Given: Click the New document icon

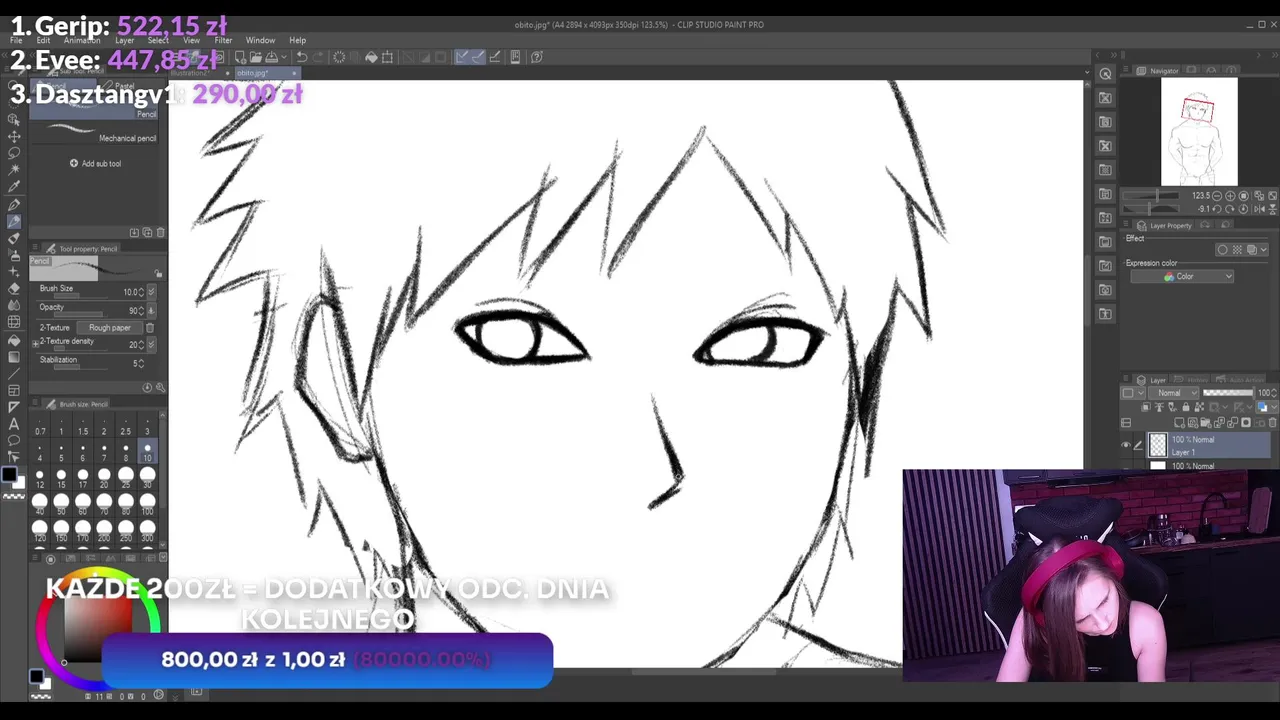Looking at the screenshot, I should 240,57.
